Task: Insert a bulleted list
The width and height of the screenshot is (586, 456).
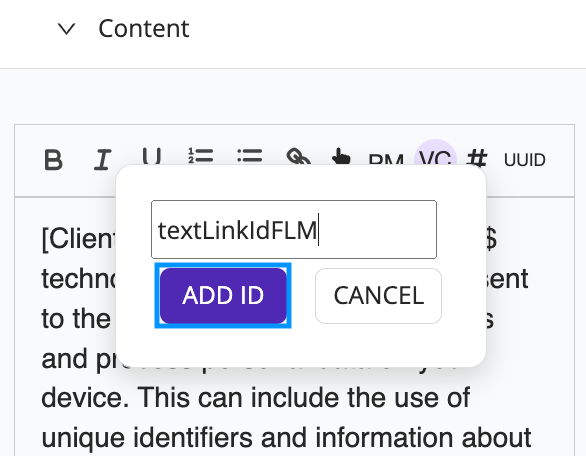Action: pyautogui.click(x=250, y=156)
